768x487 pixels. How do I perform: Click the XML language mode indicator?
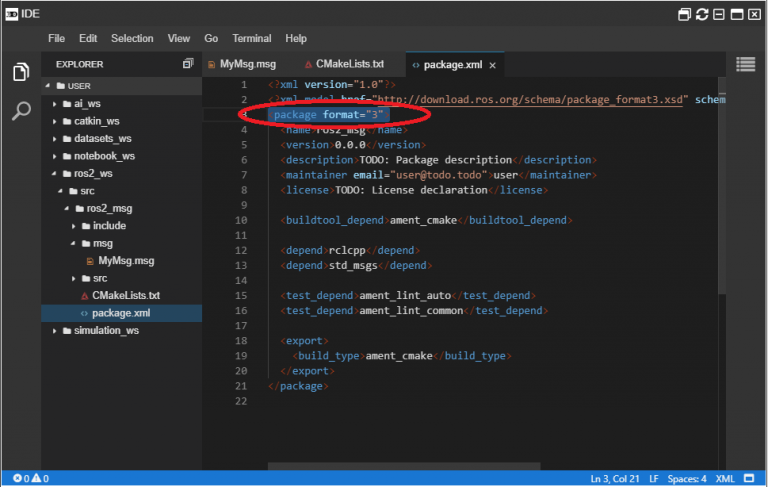click(x=725, y=479)
